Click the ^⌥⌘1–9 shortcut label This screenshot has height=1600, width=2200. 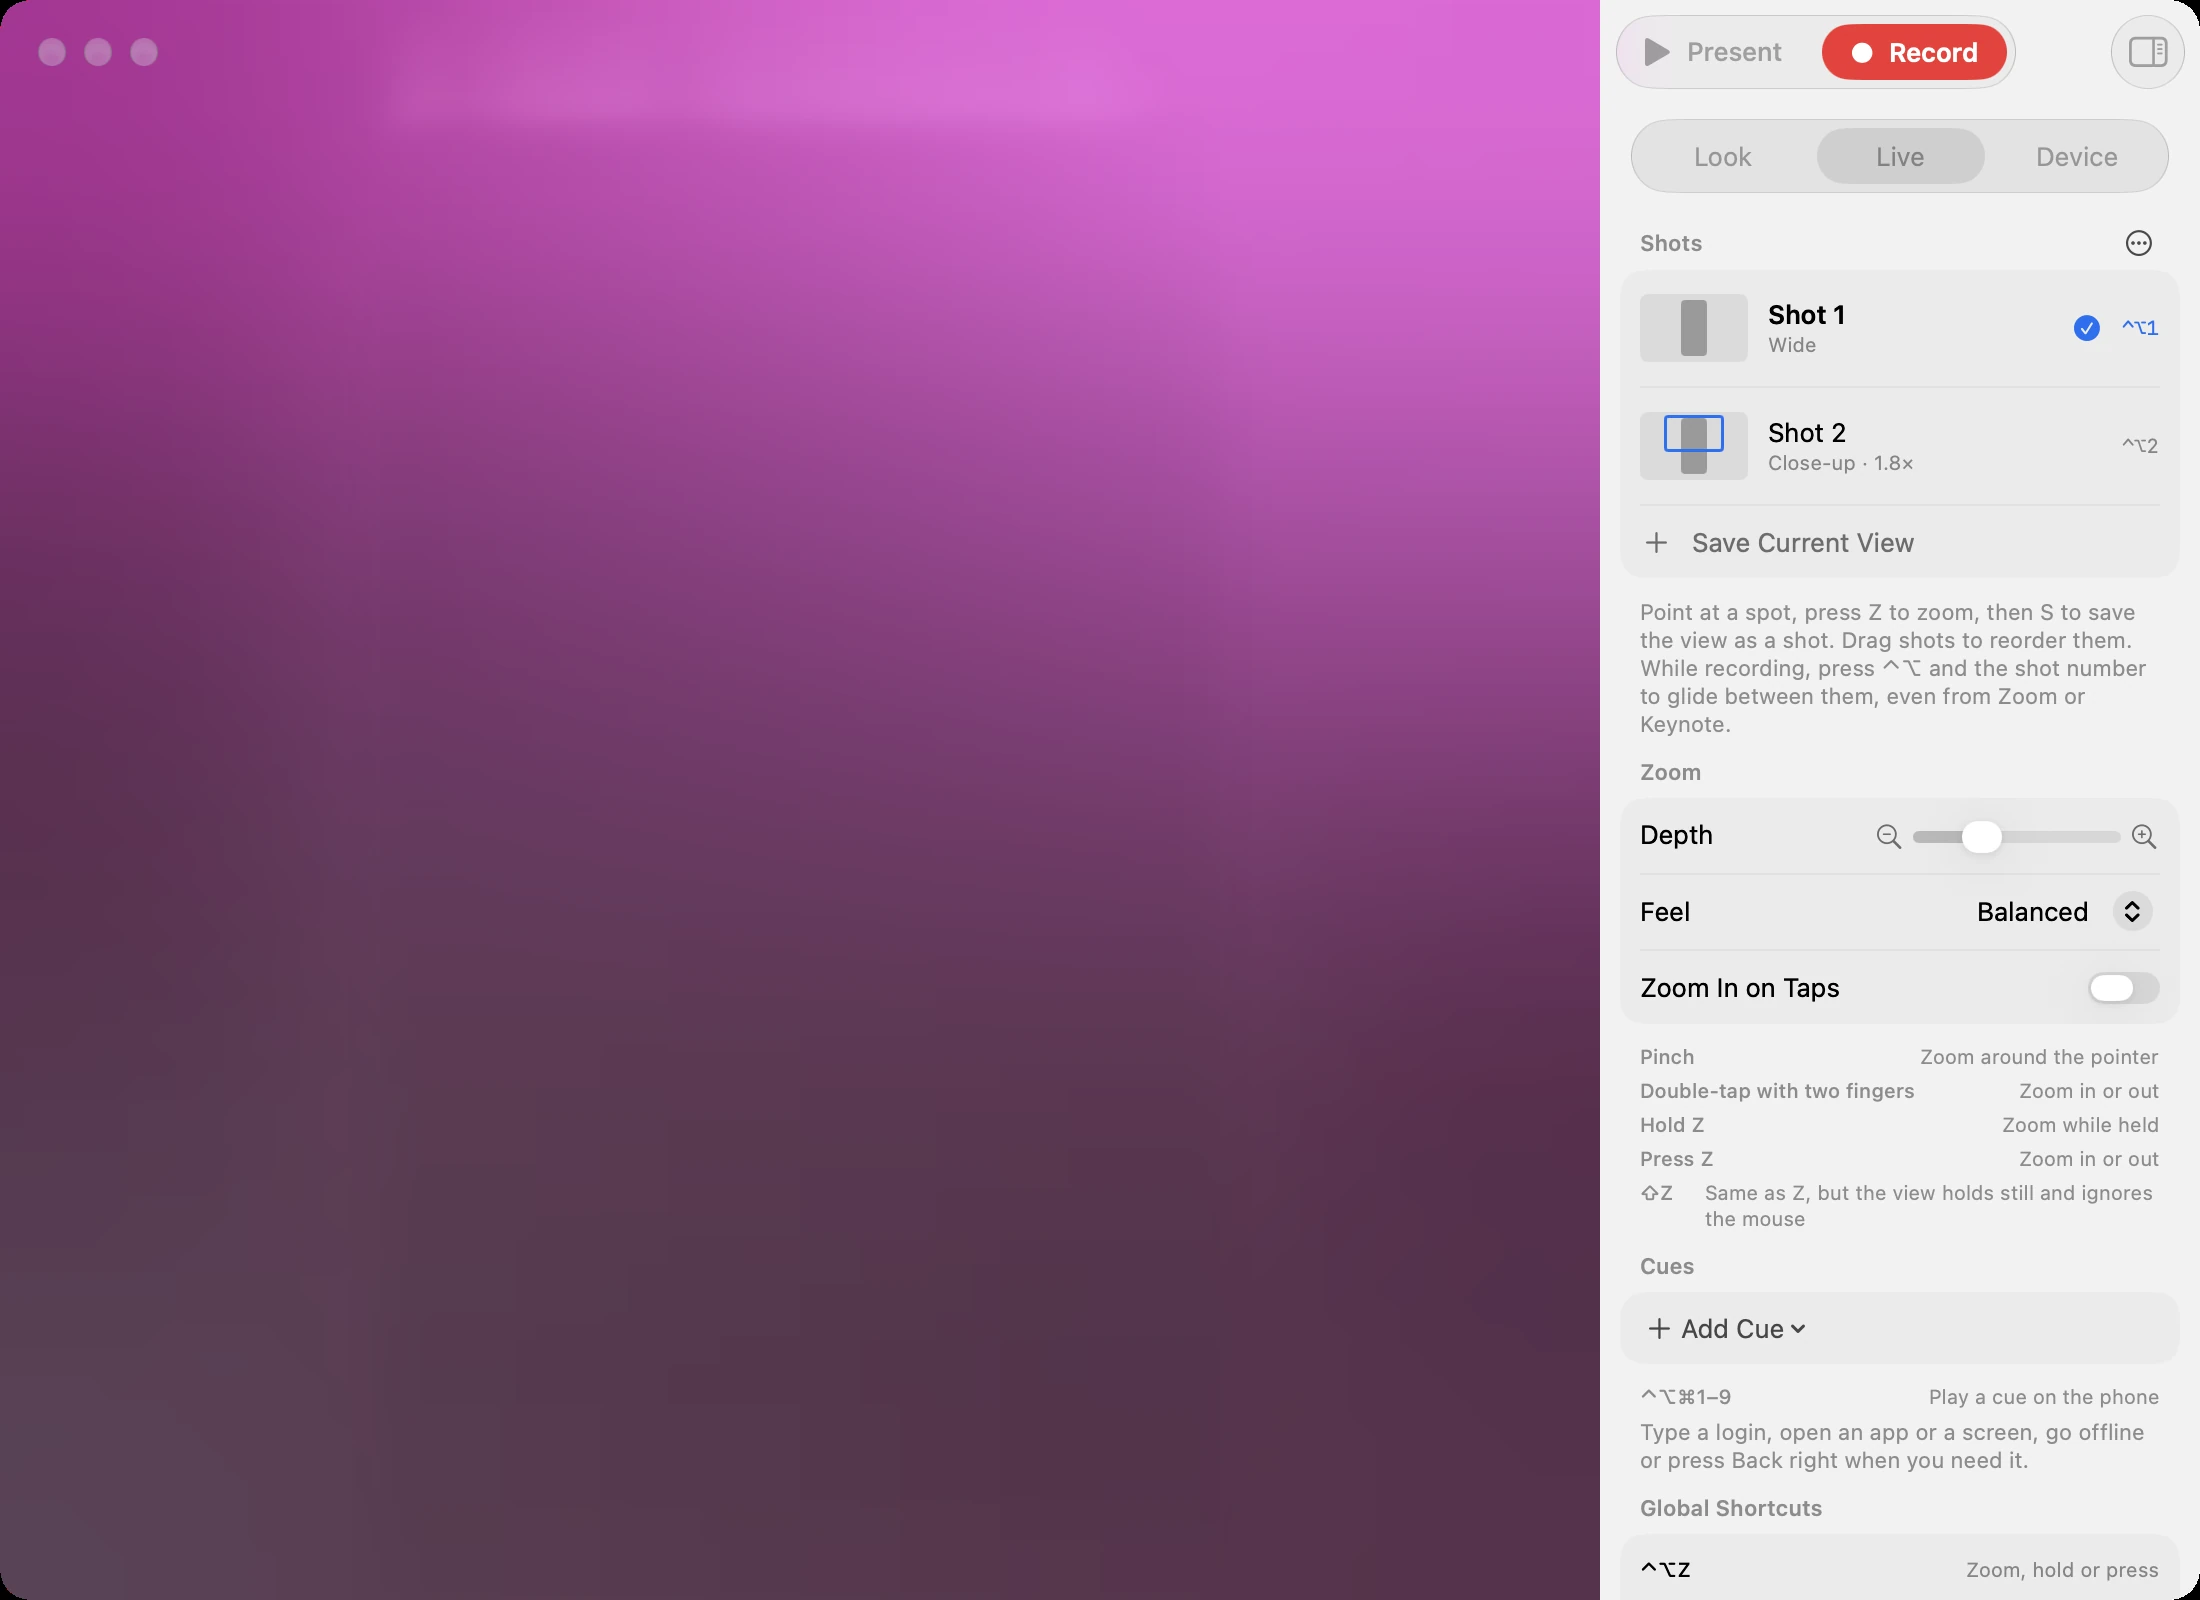(x=1686, y=1397)
